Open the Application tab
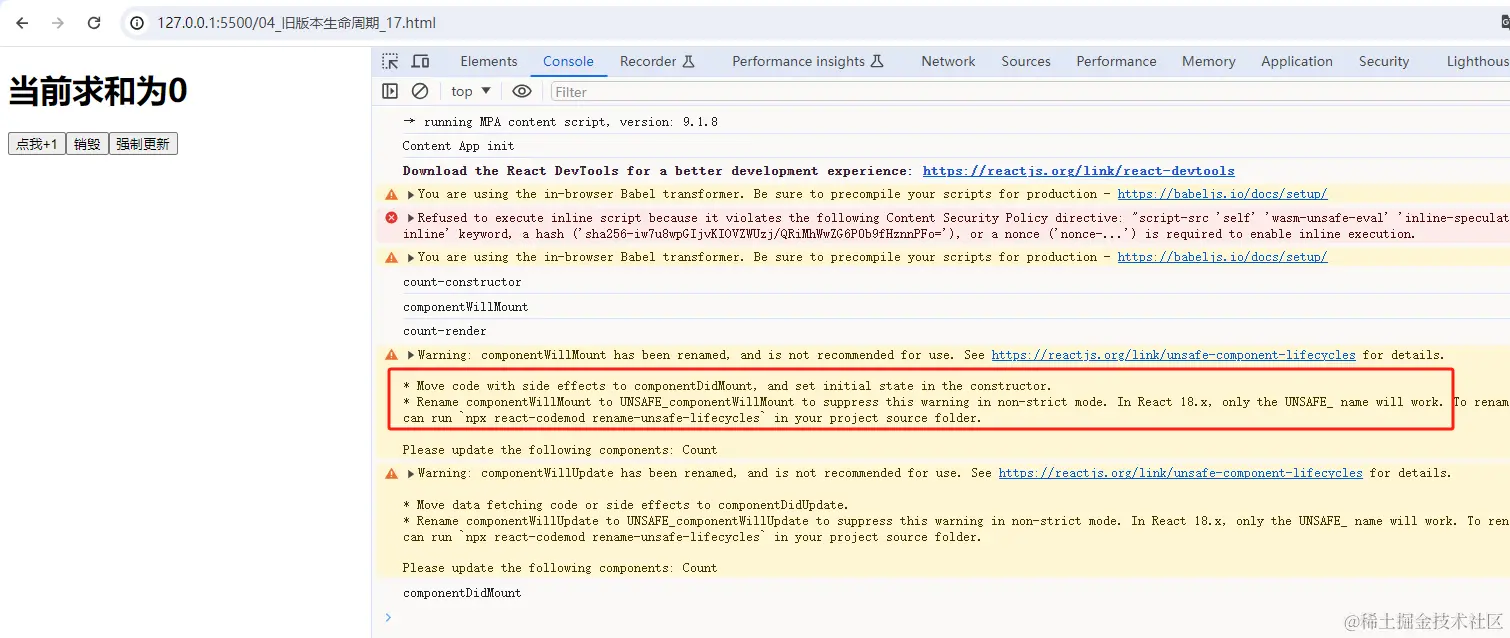The image size is (1510, 638). coord(1297,61)
